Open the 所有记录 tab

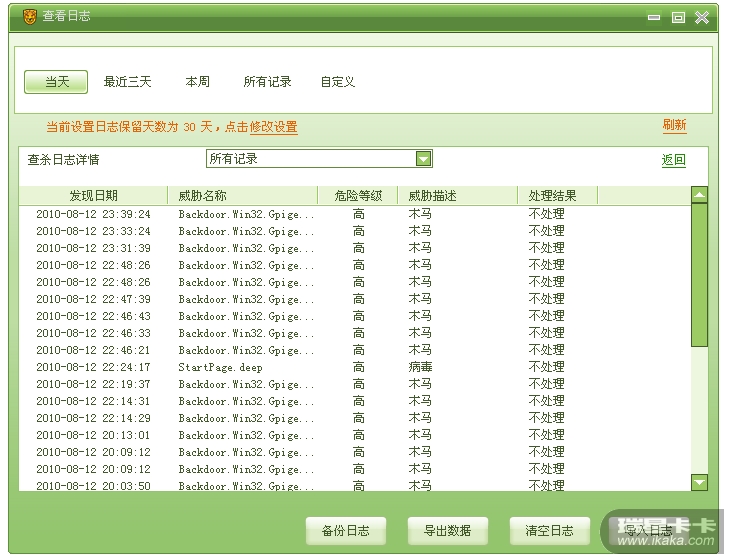pos(267,82)
